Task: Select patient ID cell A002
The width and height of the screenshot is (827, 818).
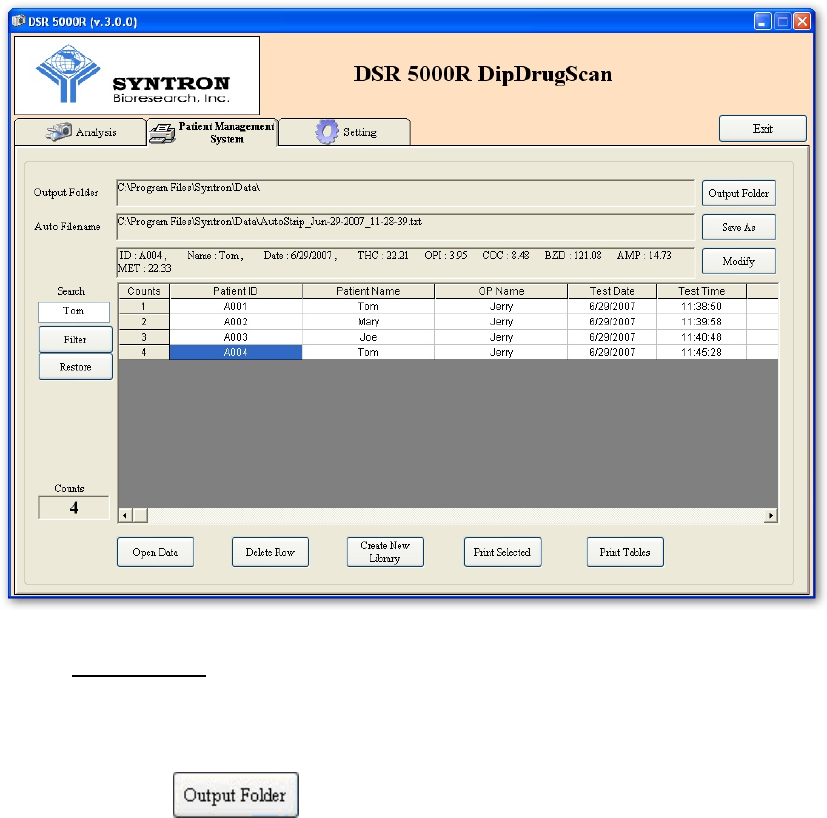Action: tap(236, 322)
